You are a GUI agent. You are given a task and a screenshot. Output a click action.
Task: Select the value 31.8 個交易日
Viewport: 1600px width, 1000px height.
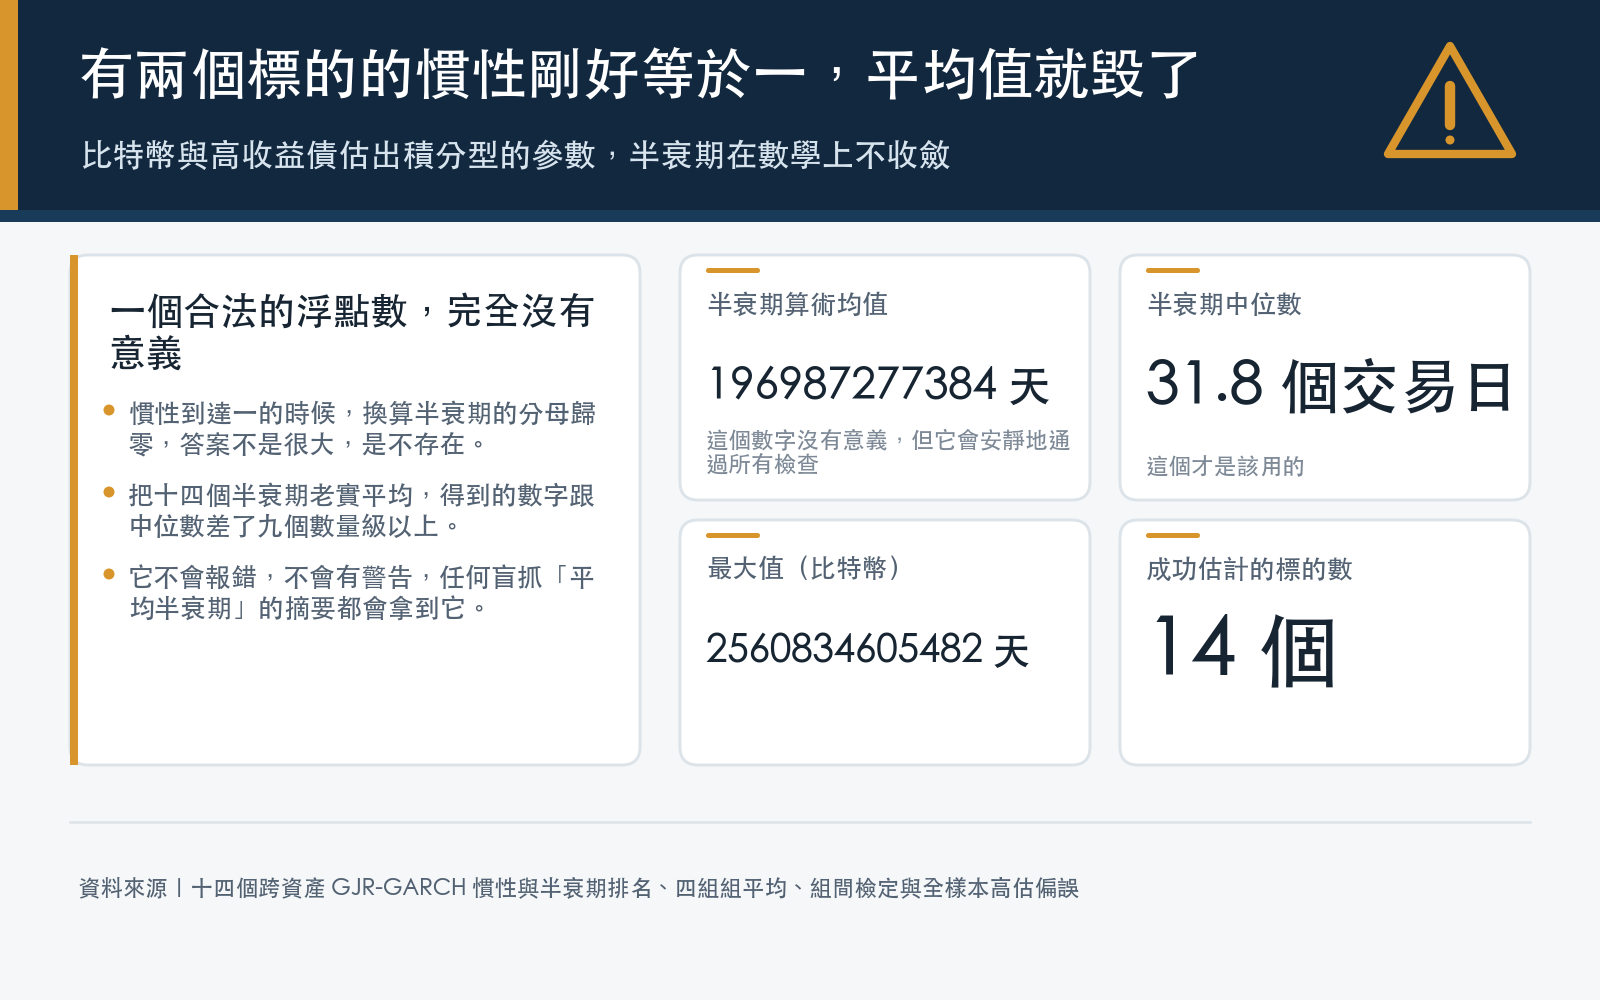[1329, 386]
